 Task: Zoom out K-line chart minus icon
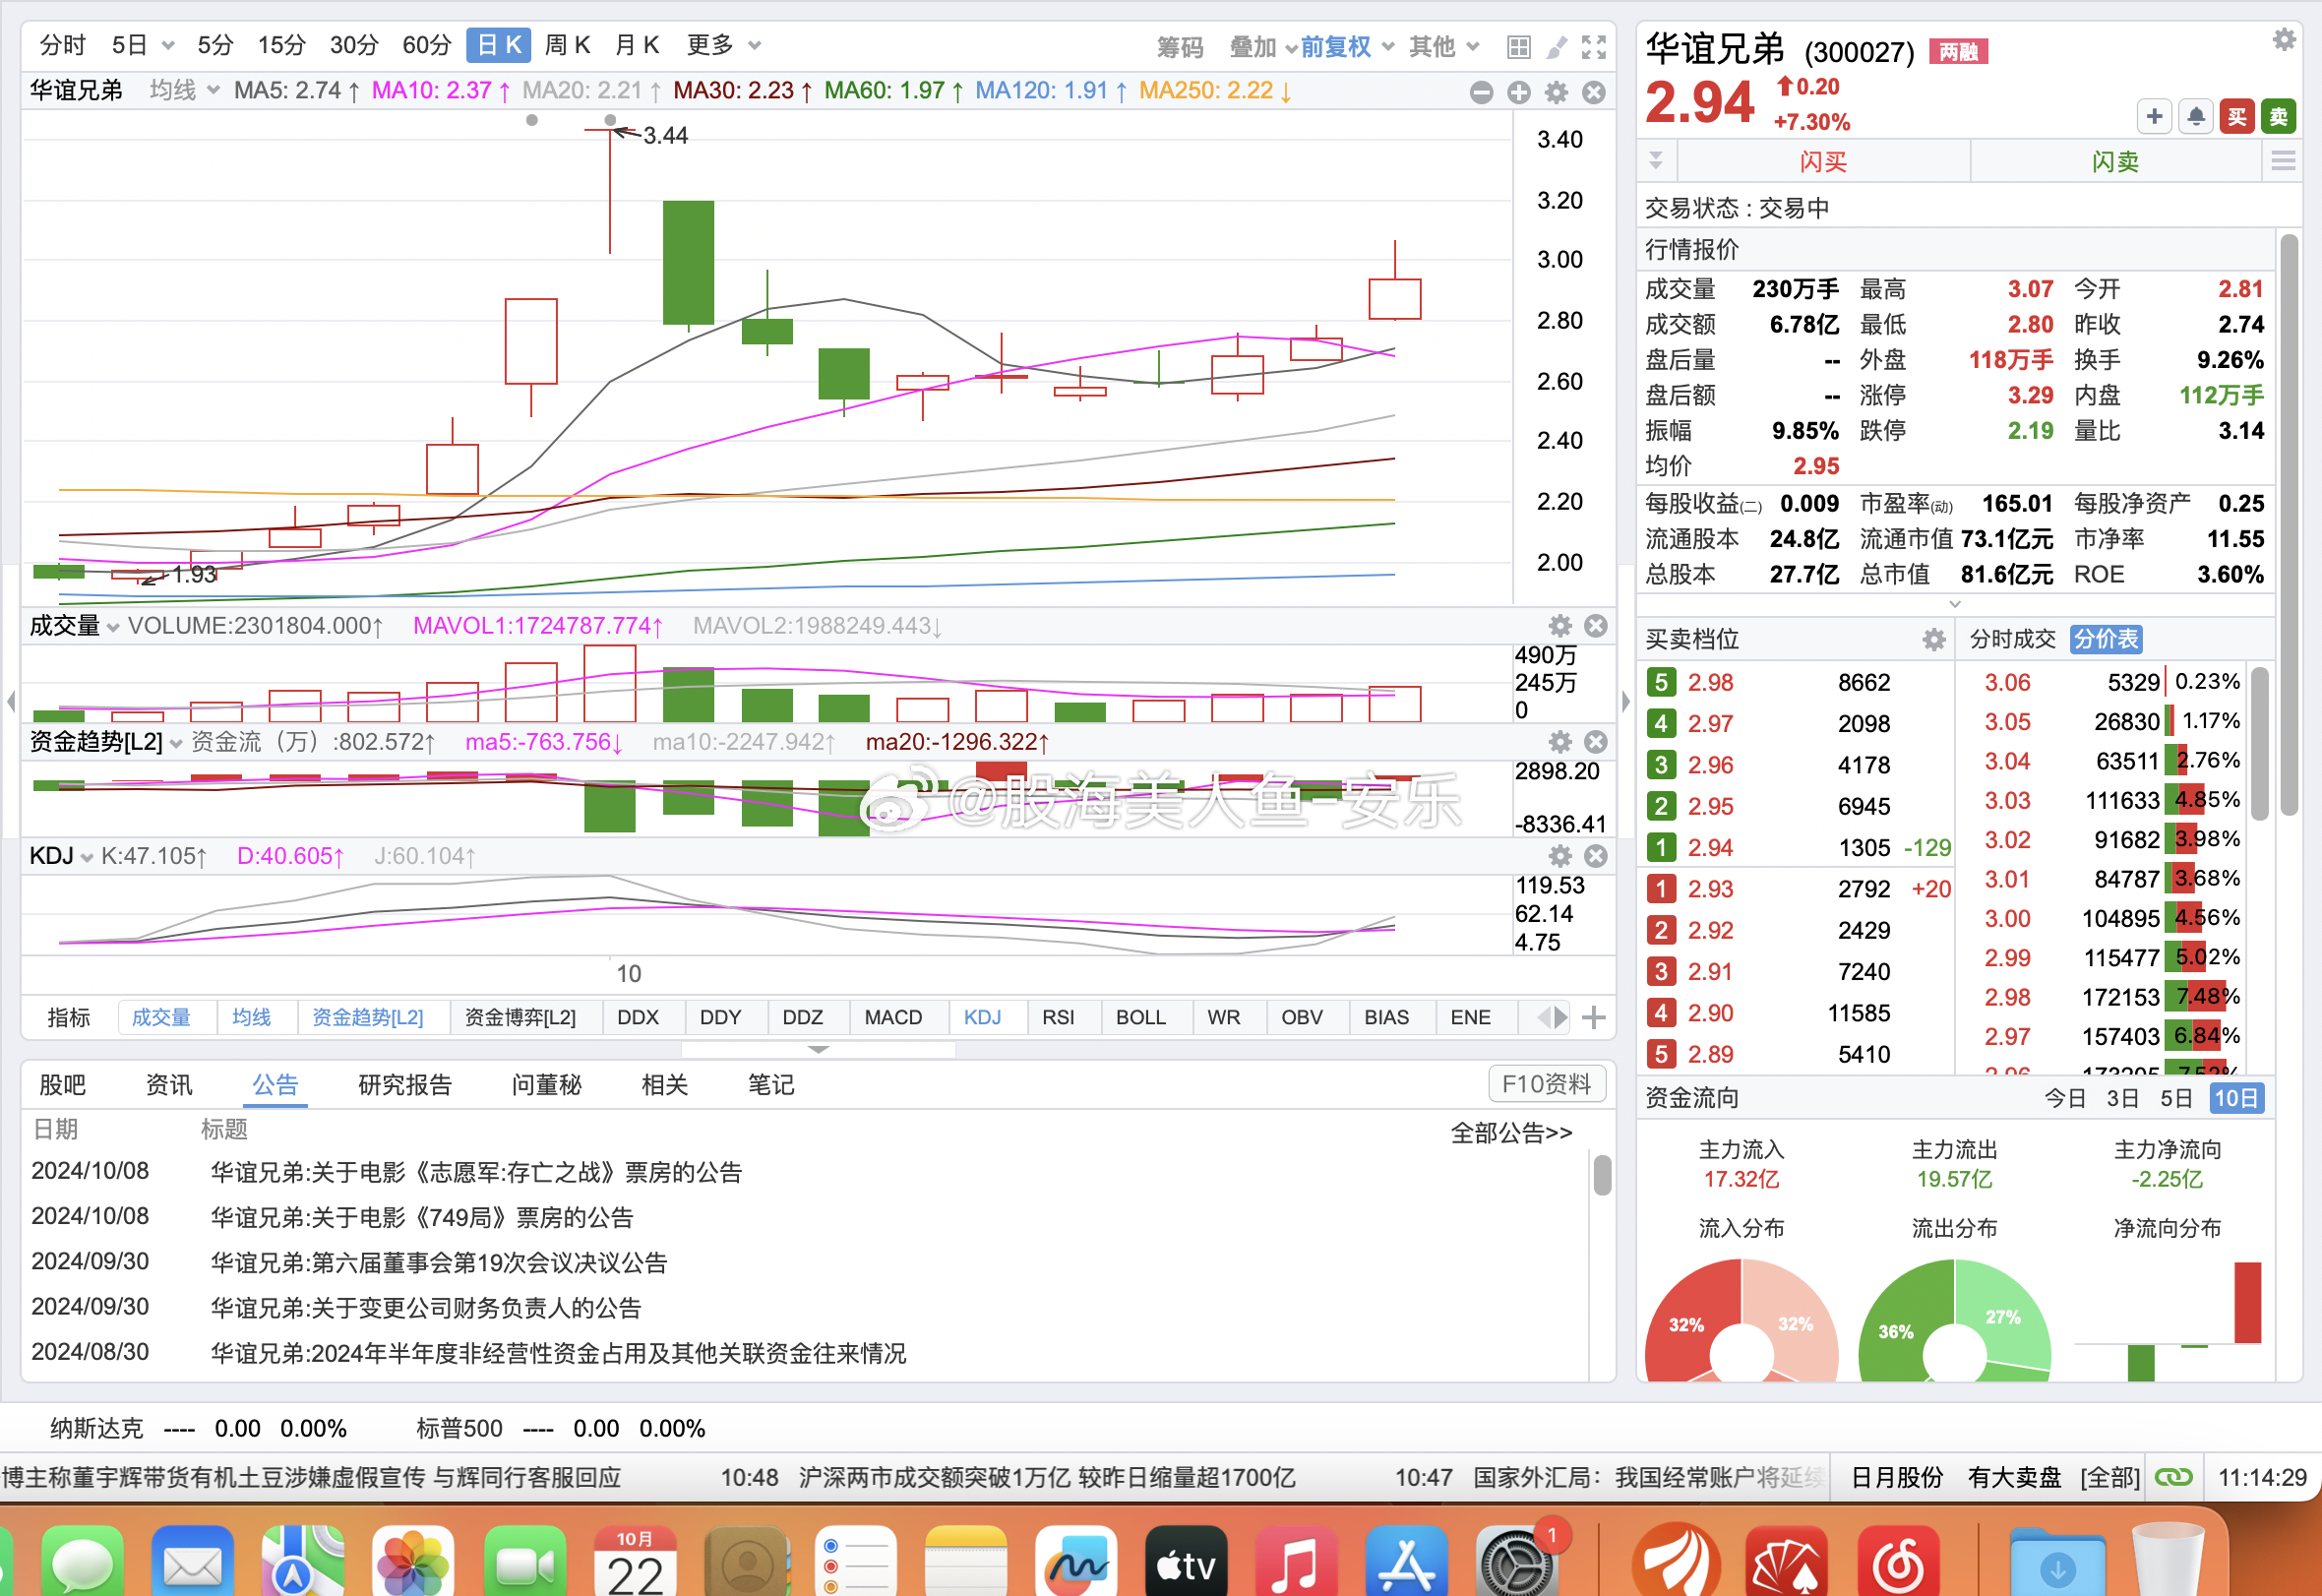1481,93
